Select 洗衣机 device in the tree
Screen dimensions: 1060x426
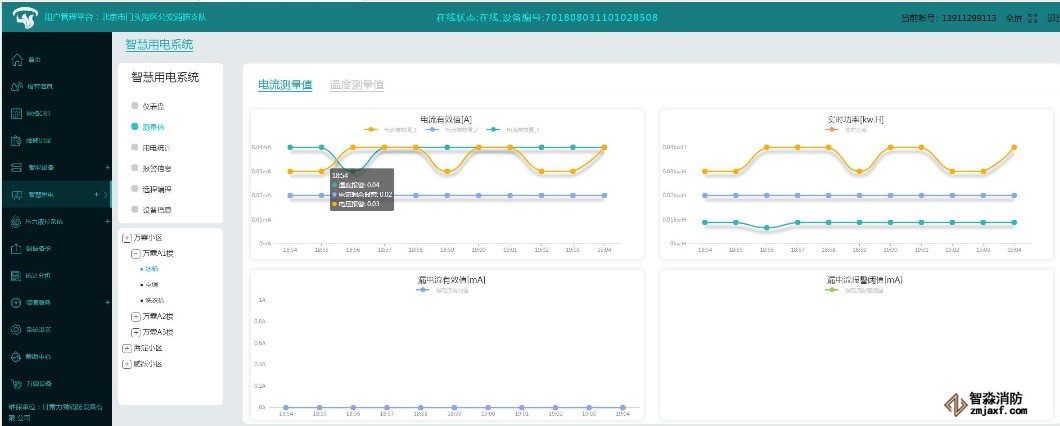pyautogui.click(x=152, y=300)
